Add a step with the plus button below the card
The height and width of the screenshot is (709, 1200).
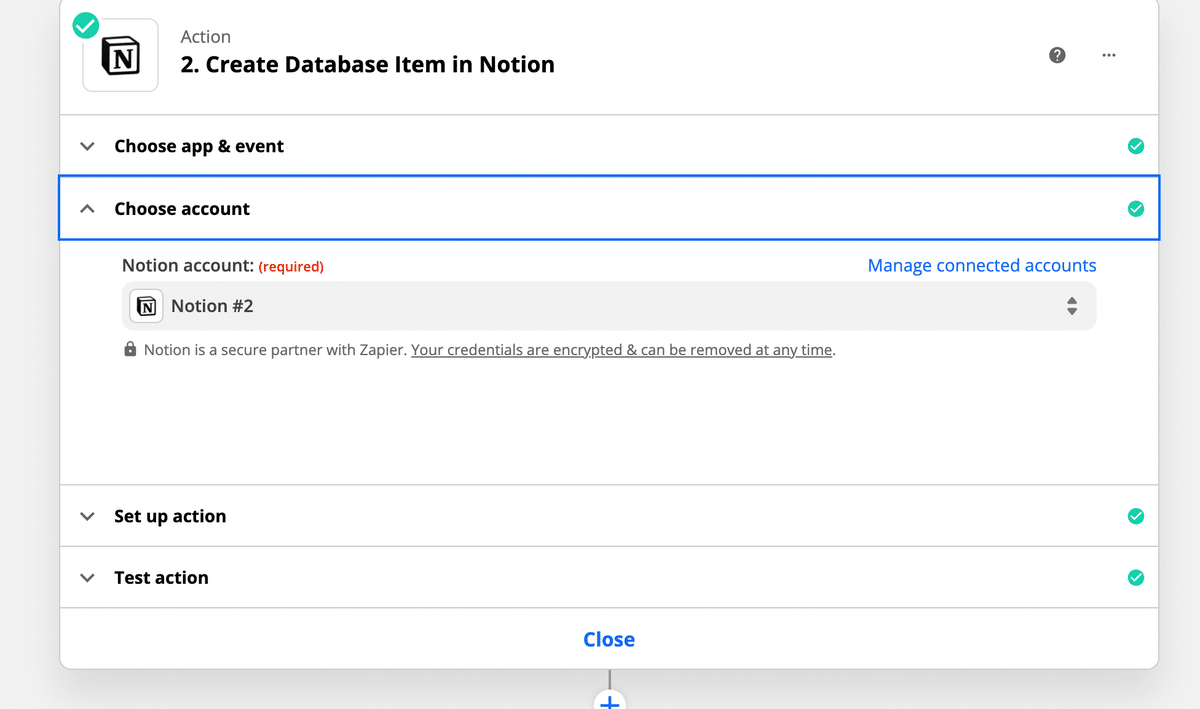(x=609, y=701)
